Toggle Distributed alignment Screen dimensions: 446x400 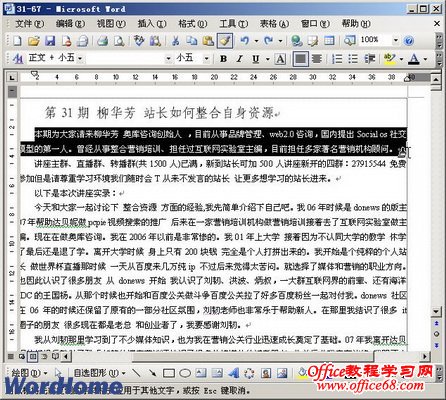tap(317, 59)
